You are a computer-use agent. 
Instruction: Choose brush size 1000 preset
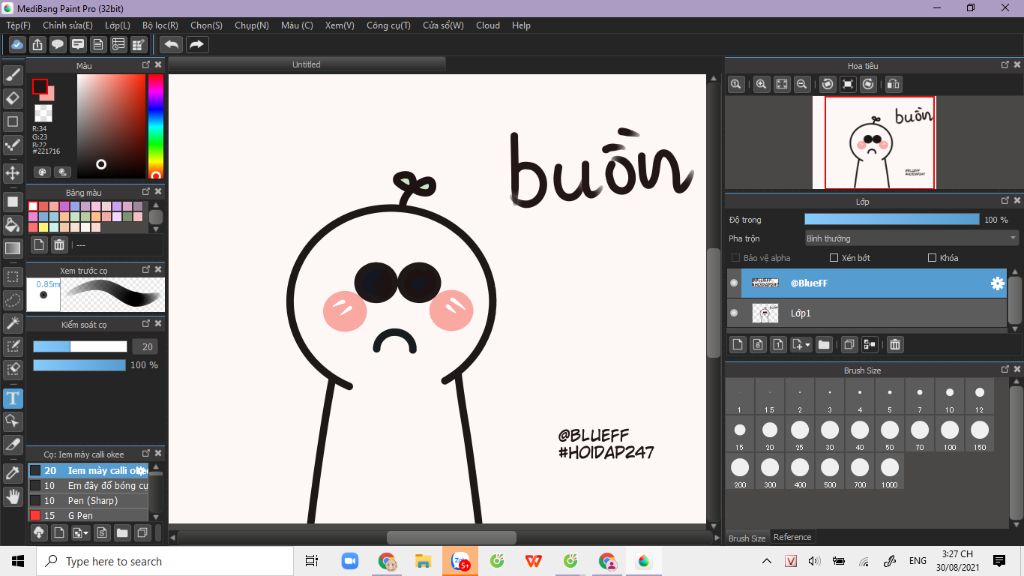click(x=889, y=472)
